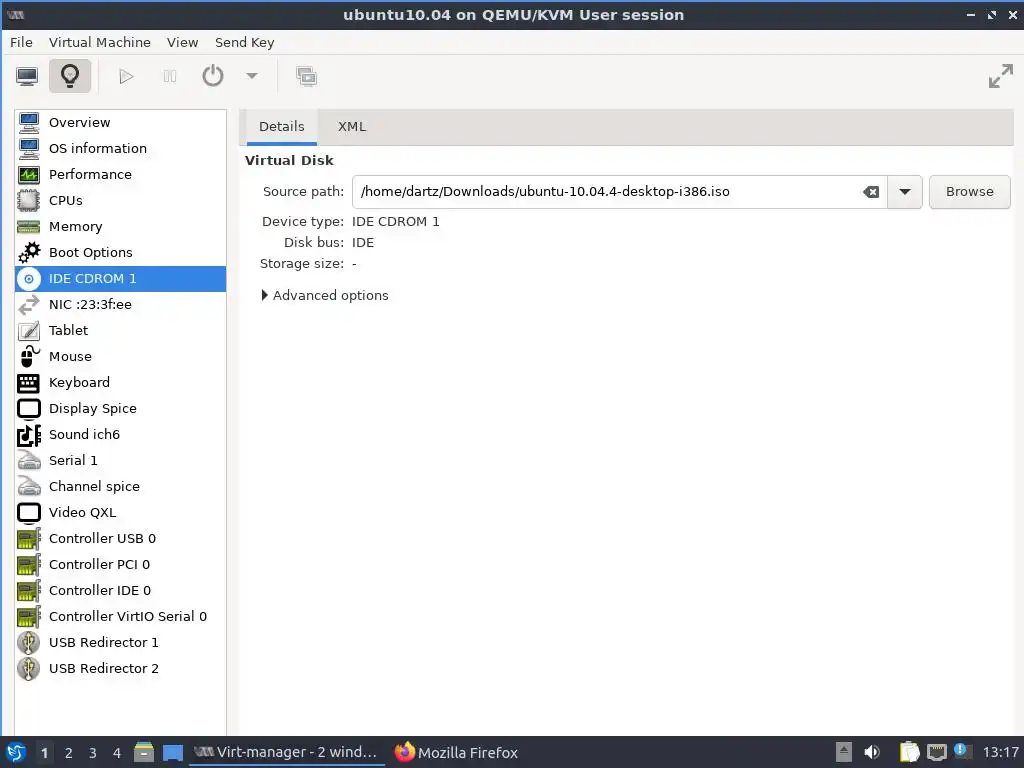Clear the source path with backspace icon
The width and height of the screenshot is (1024, 768).
click(871, 192)
